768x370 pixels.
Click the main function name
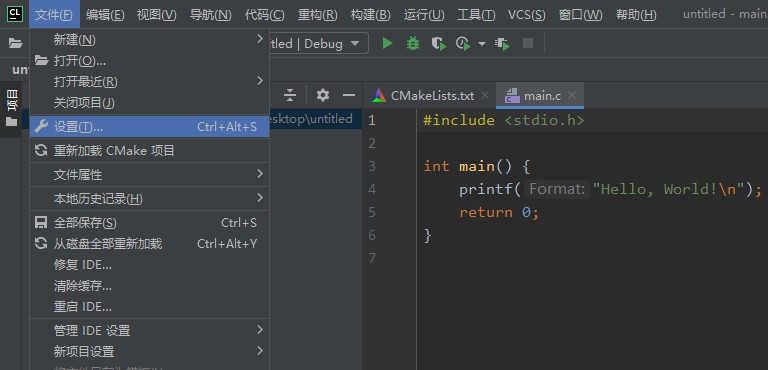(477, 166)
